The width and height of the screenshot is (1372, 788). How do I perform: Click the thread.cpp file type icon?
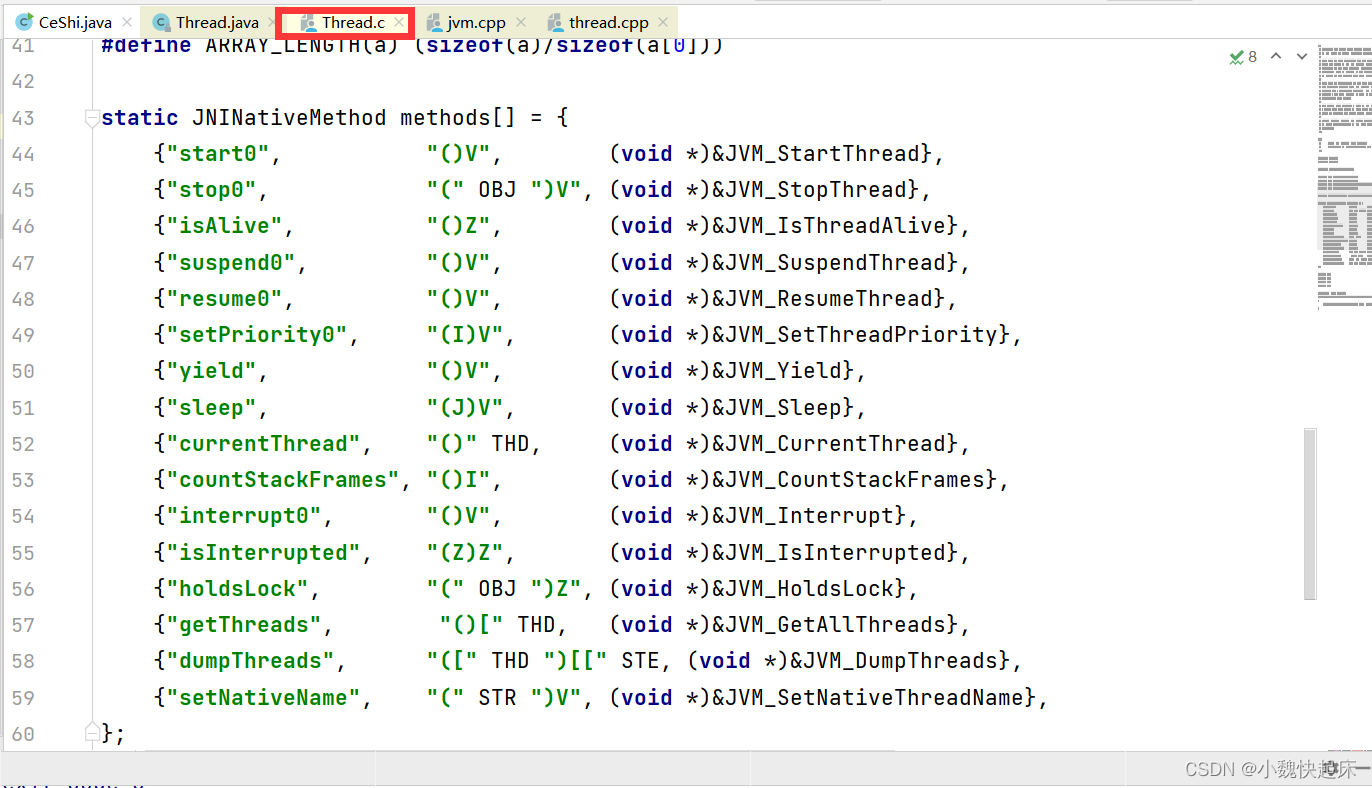click(555, 22)
